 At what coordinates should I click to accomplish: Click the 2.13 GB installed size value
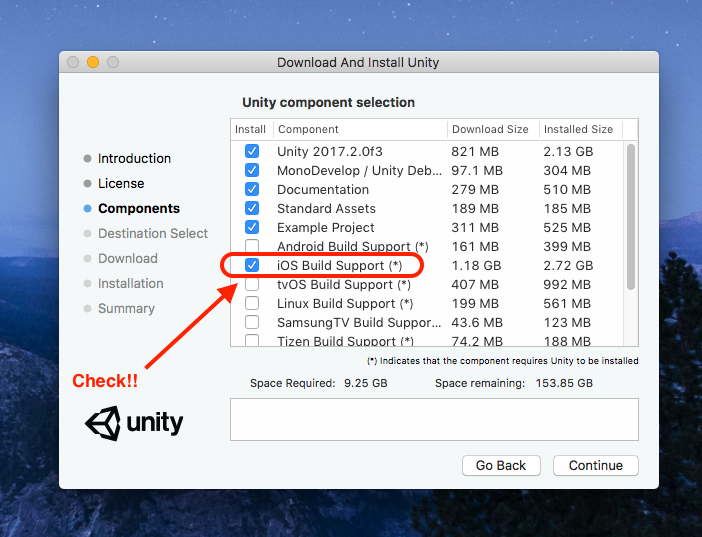[568, 151]
